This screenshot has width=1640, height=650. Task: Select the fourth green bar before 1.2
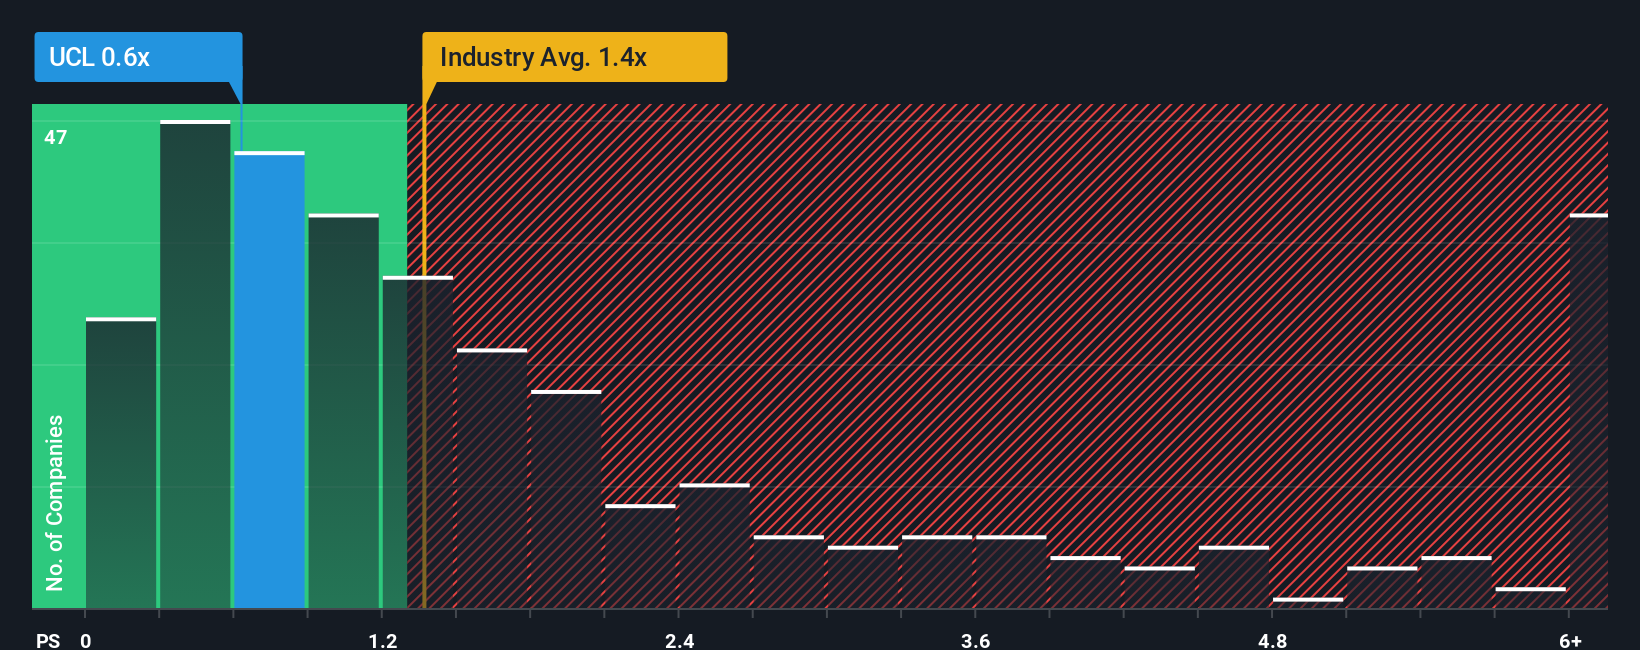pos(343,411)
